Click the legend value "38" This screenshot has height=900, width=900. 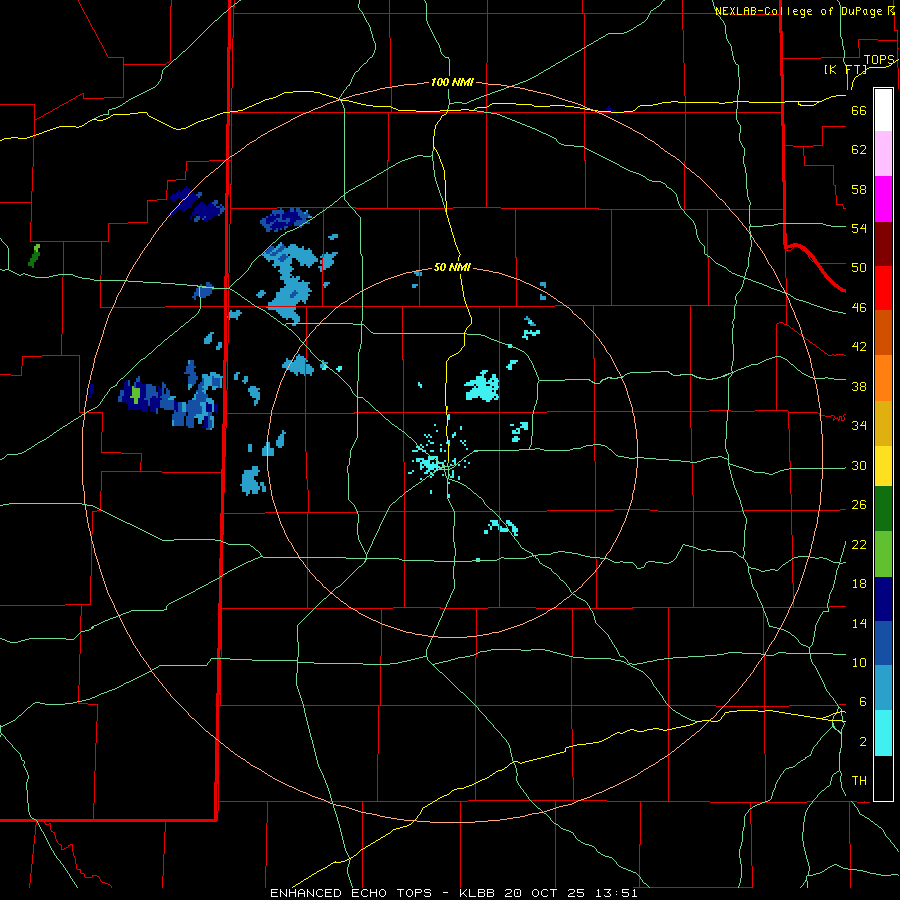point(859,386)
